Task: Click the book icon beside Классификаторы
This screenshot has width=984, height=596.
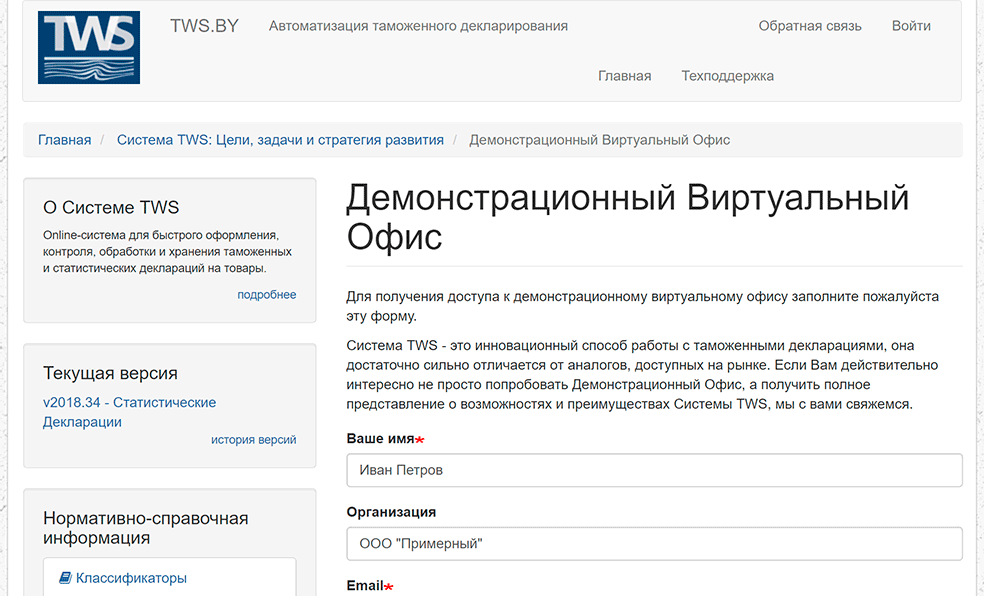Action: click(x=65, y=578)
